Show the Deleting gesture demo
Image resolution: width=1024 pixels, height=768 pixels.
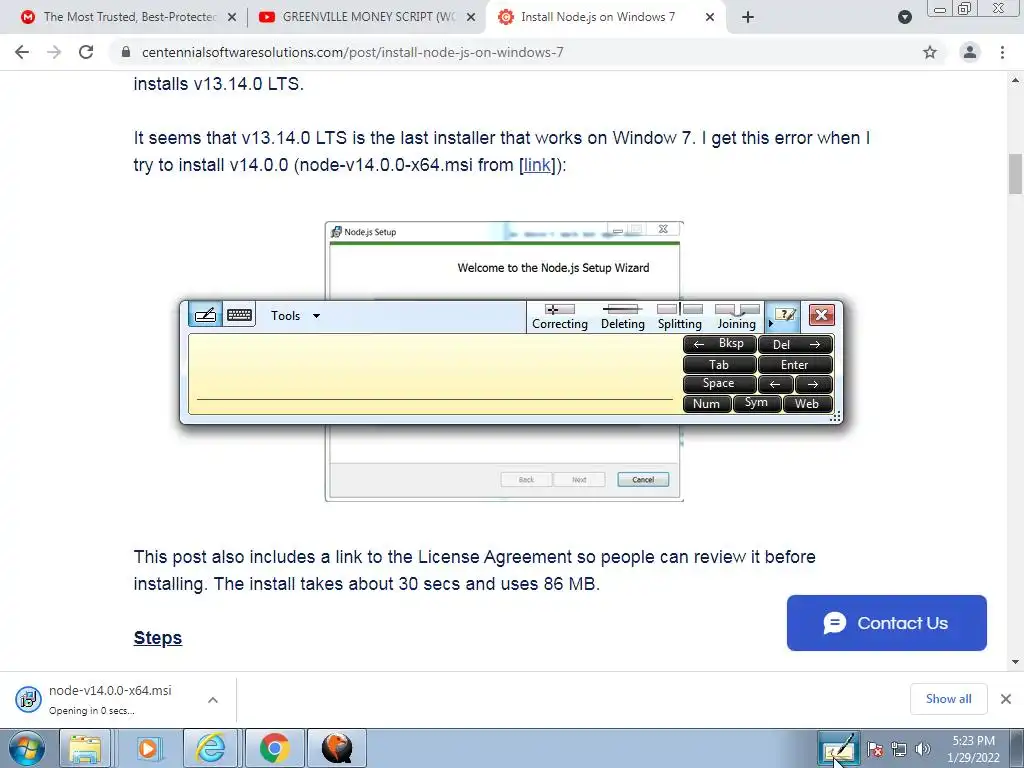click(622, 317)
